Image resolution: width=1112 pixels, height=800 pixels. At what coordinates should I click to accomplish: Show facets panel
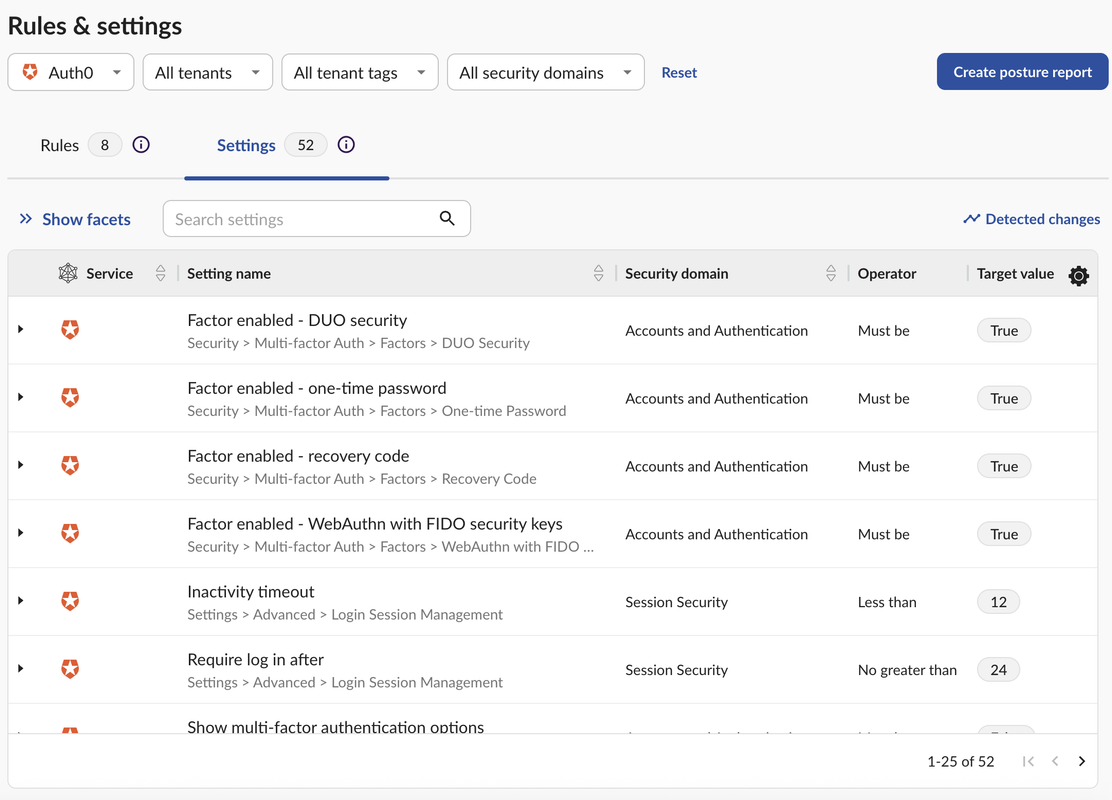(x=75, y=220)
